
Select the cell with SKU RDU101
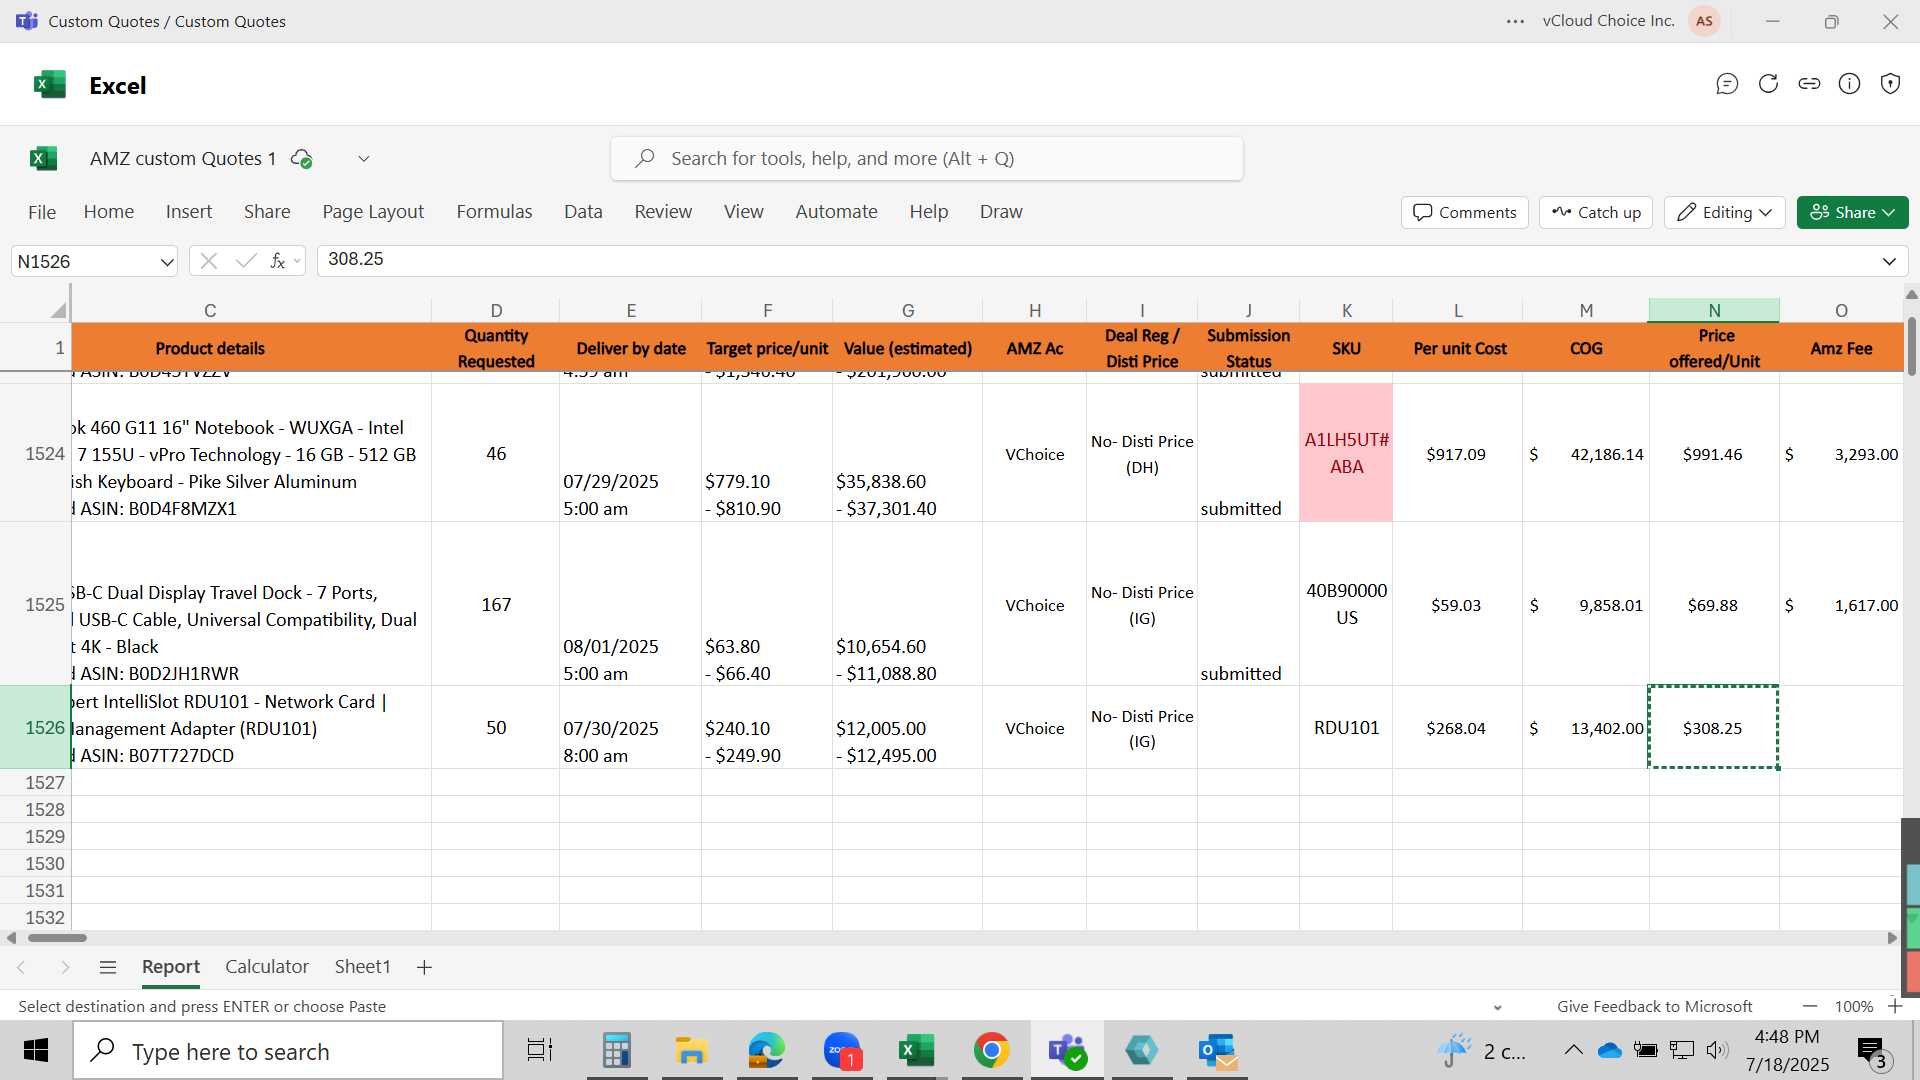[1346, 727]
